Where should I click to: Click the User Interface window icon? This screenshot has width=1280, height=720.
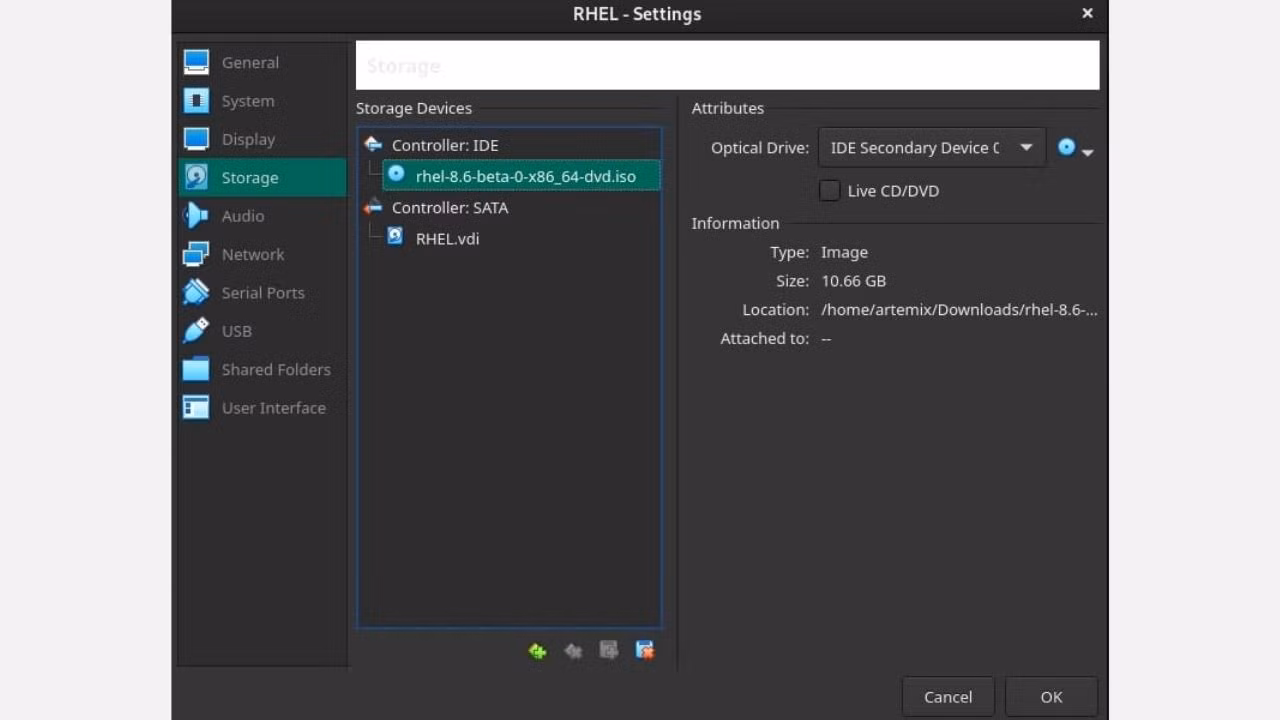click(x=196, y=408)
